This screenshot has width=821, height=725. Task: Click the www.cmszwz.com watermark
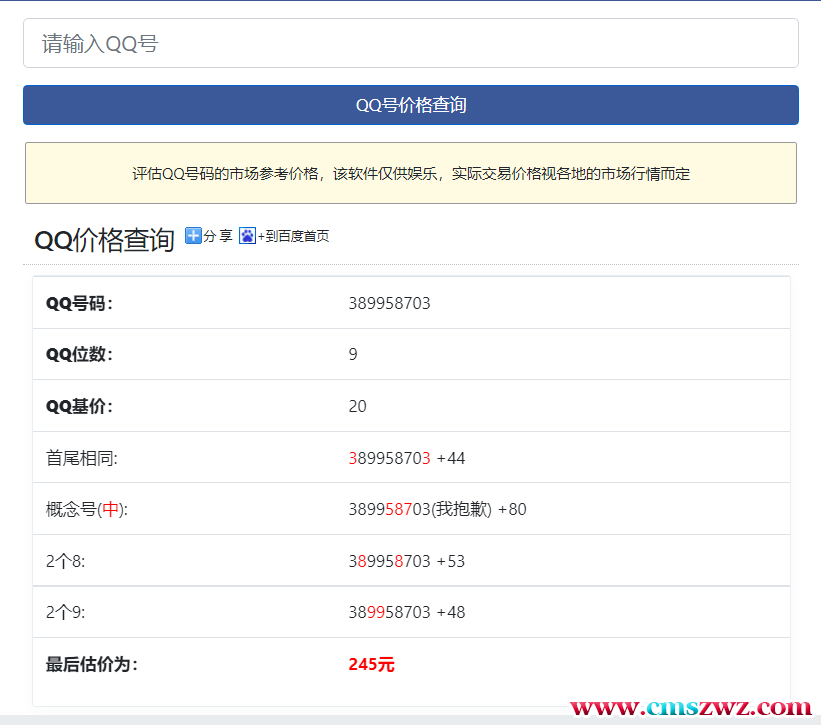pos(690,708)
